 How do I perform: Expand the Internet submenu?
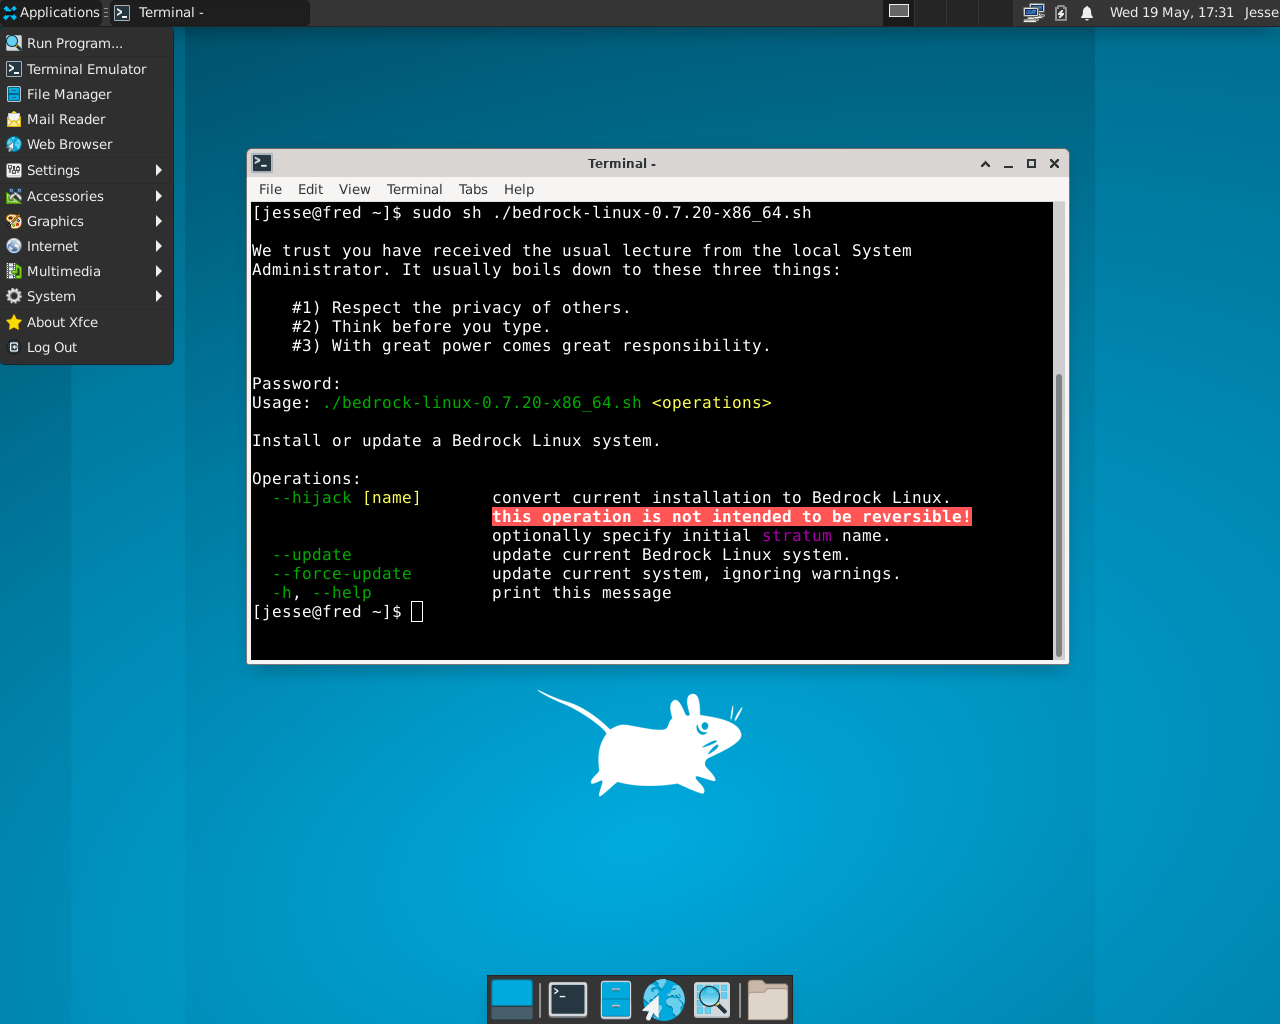87,246
